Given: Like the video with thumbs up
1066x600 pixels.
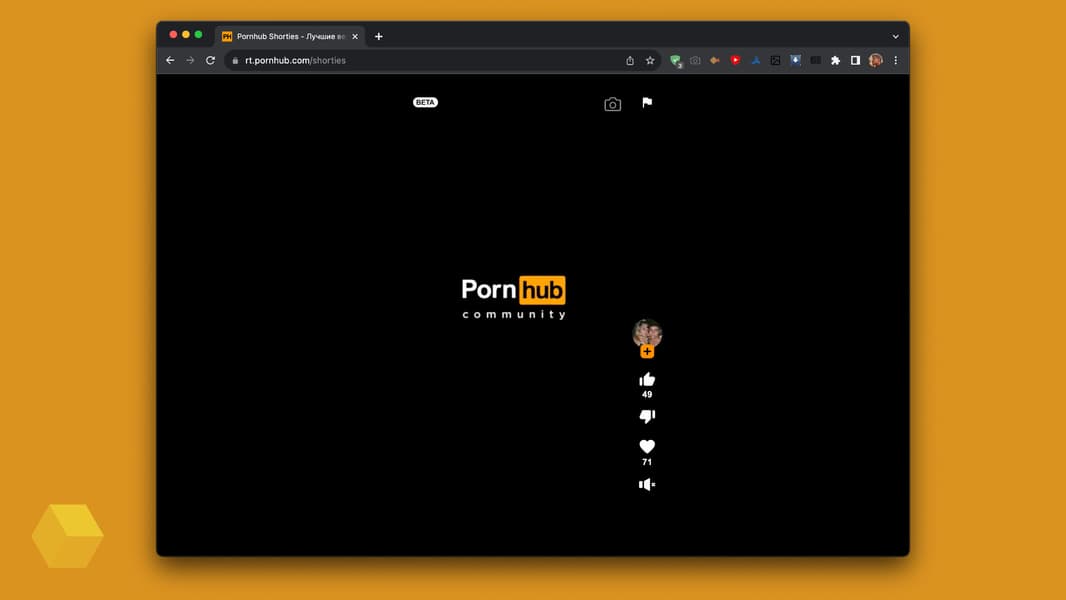Looking at the screenshot, I should [647, 379].
